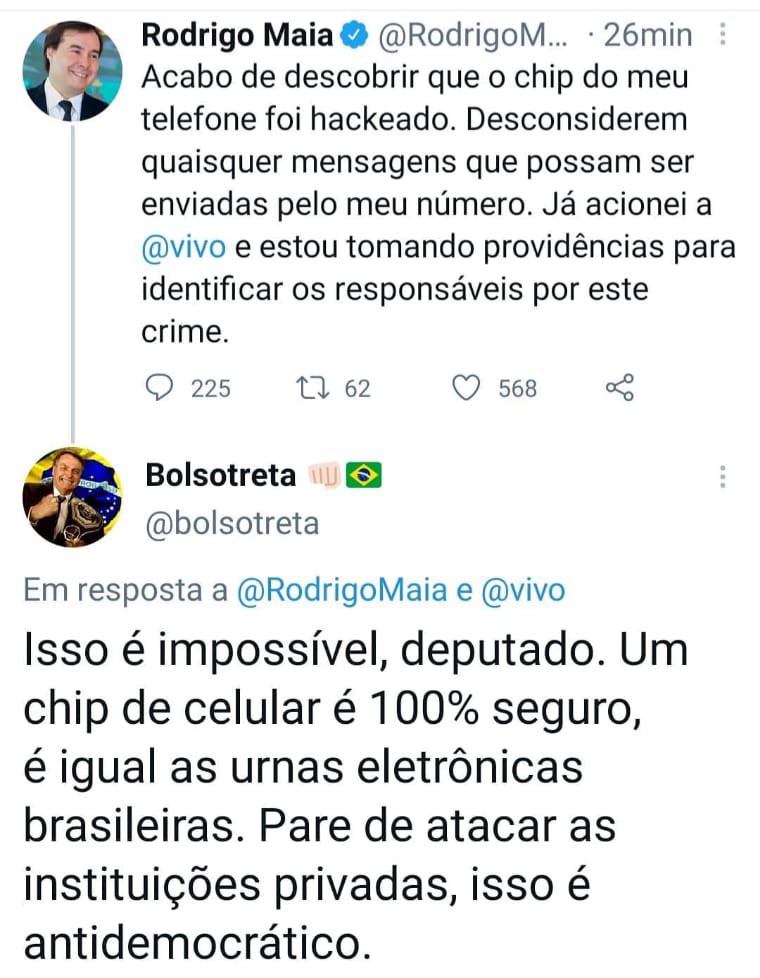Click the Brazil flag emoji beside Bolsotreta

tap(364, 476)
